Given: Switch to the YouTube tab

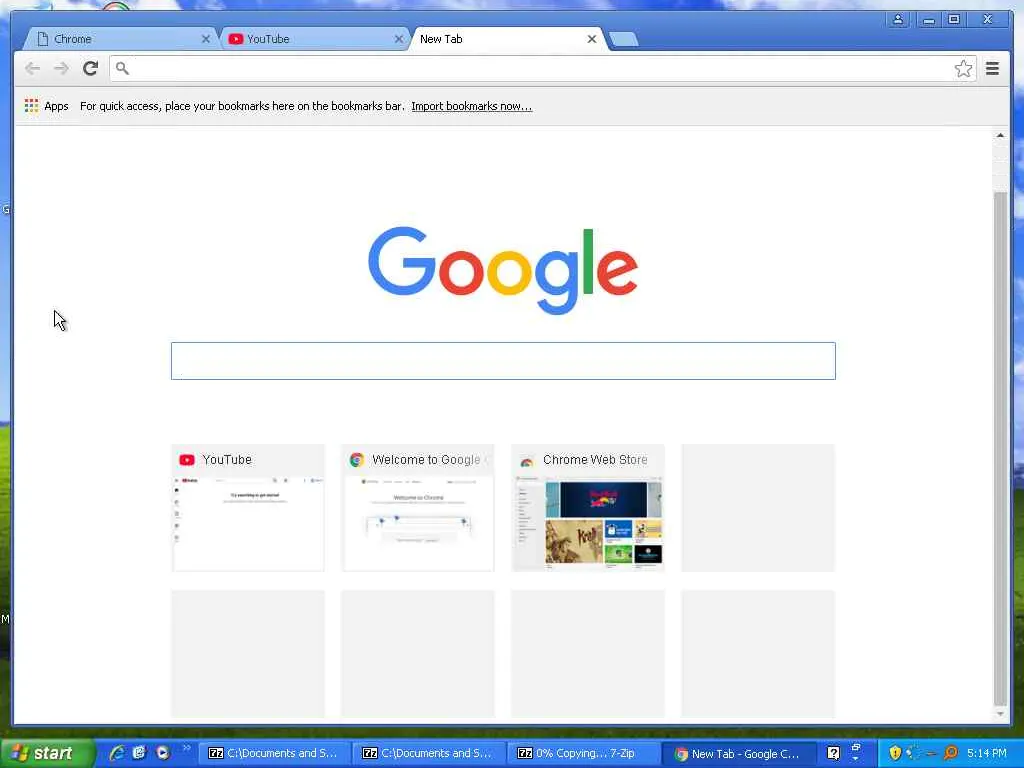Looking at the screenshot, I should point(315,39).
